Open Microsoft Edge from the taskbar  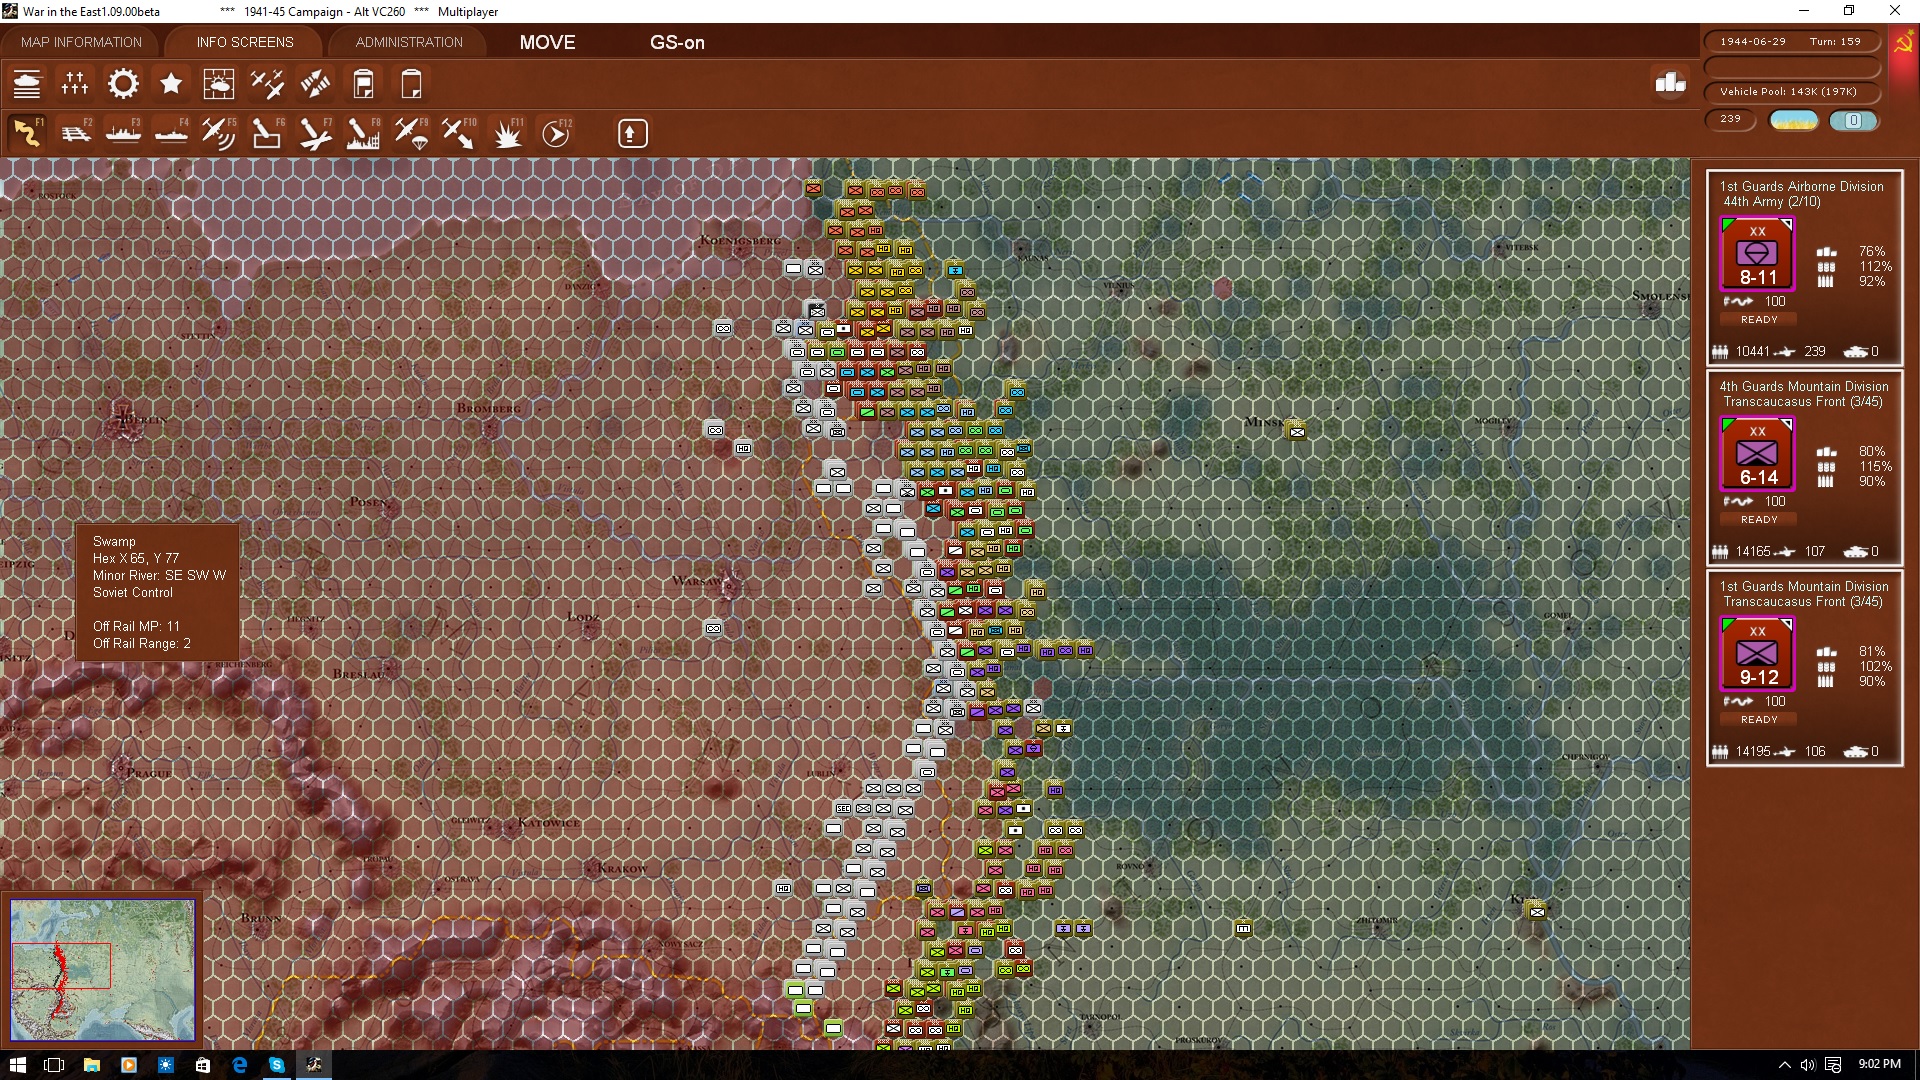coord(239,1065)
